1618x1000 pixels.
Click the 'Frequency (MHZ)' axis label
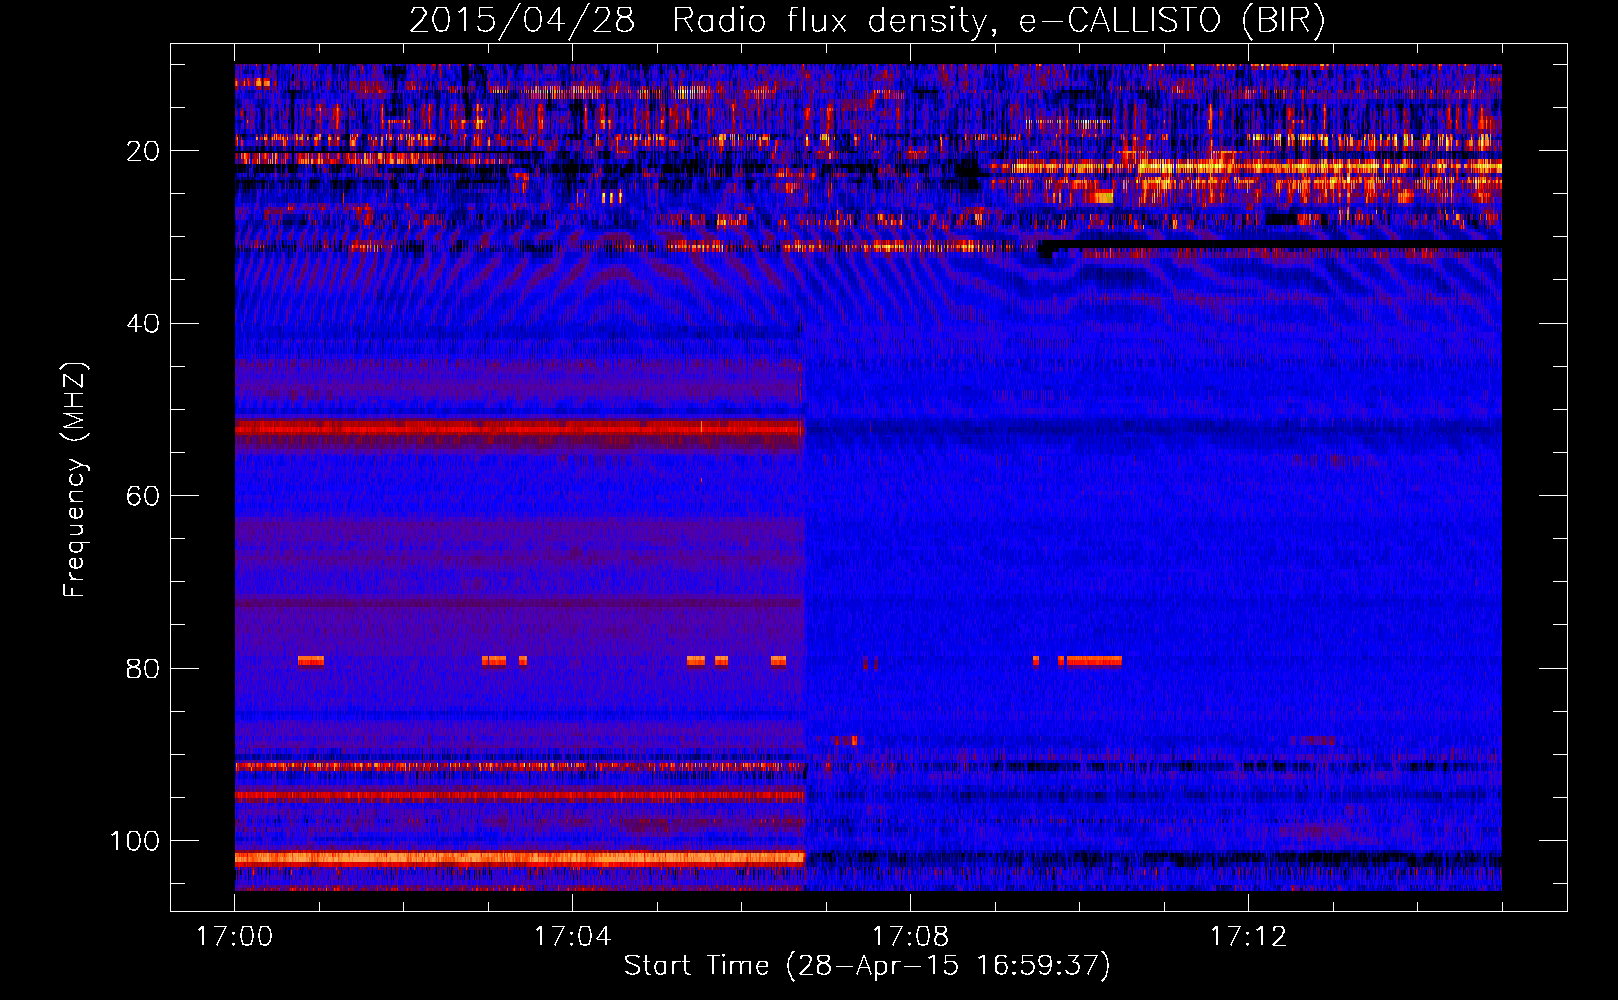coord(75,479)
